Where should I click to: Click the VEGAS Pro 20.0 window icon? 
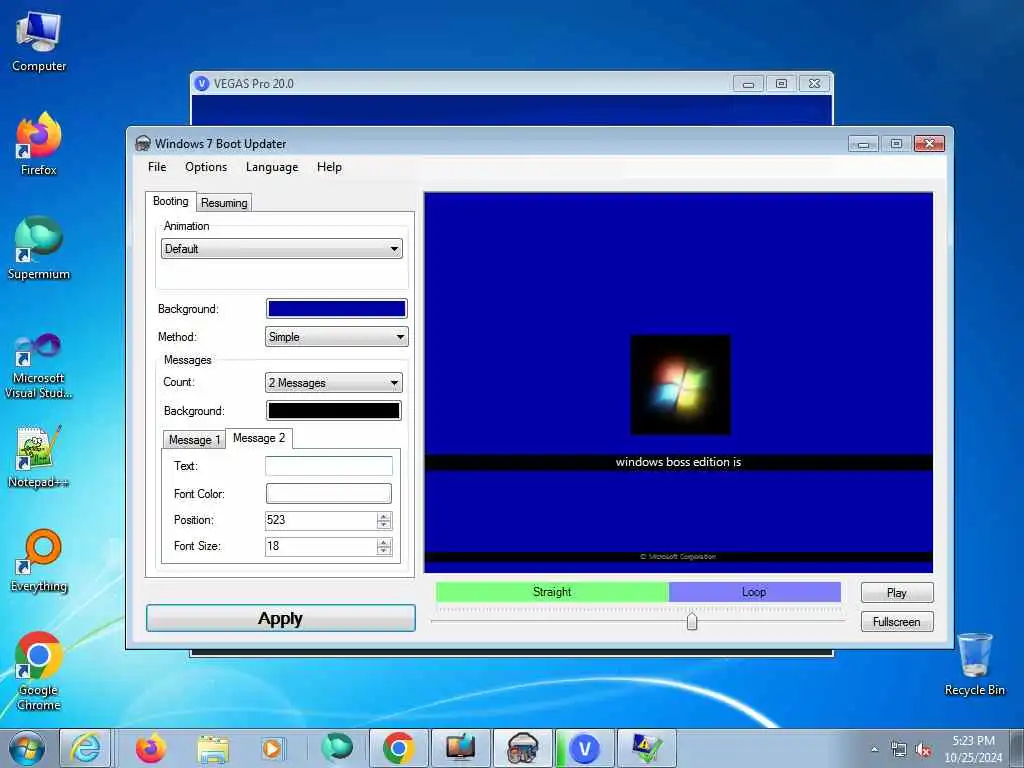(202, 84)
